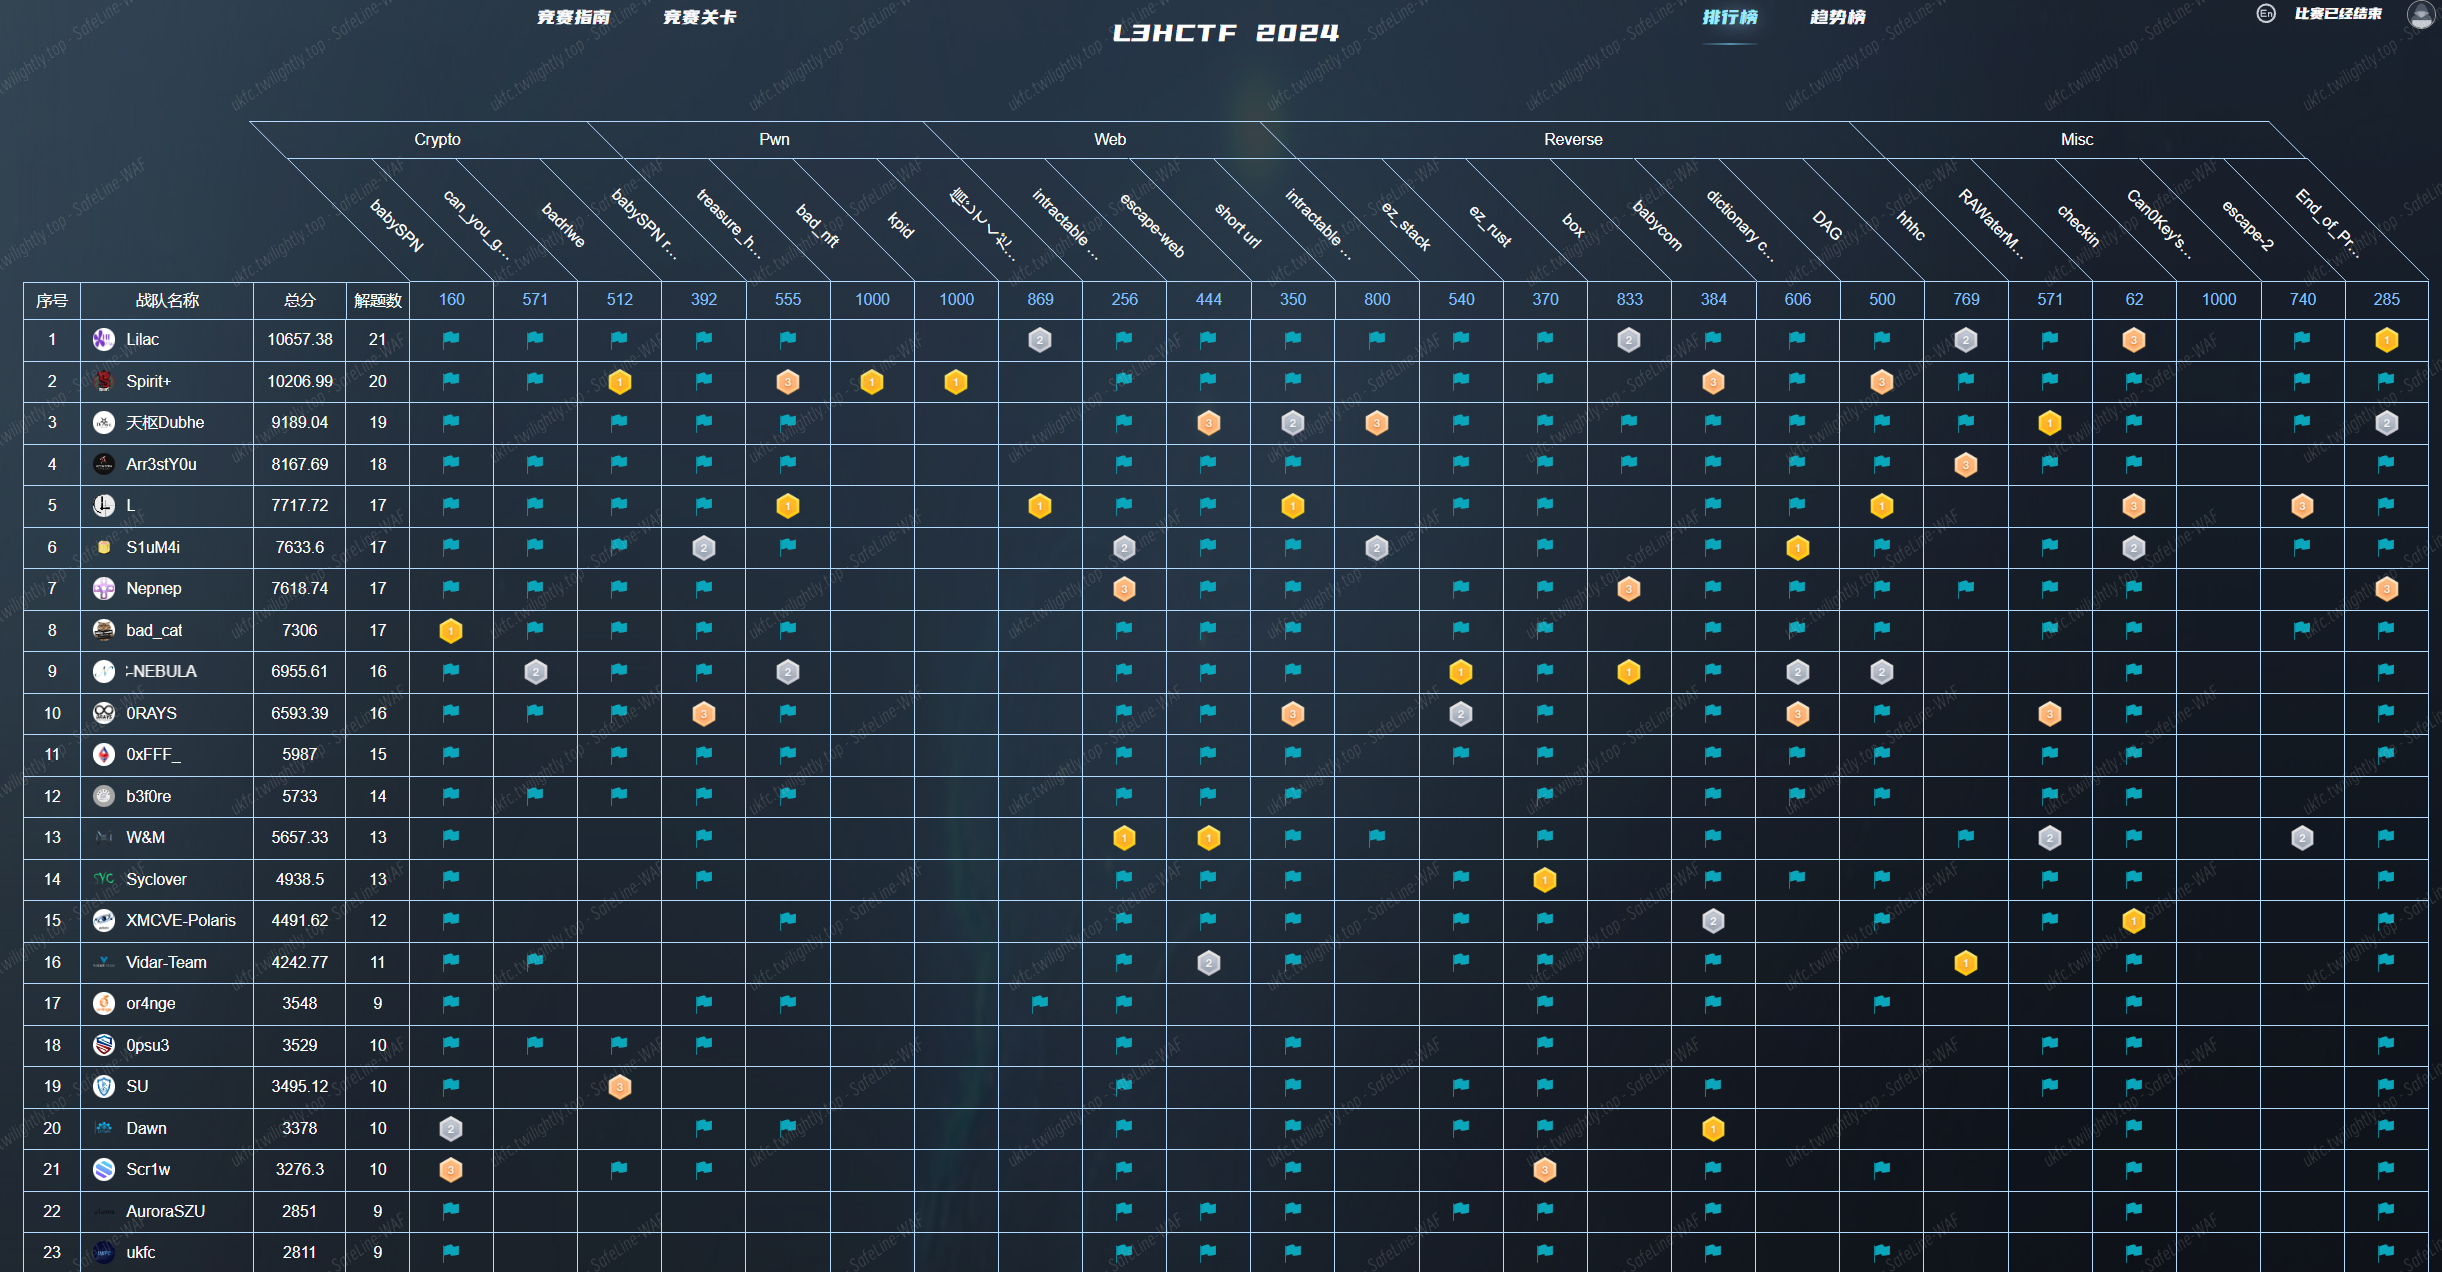Image resolution: width=2442 pixels, height=1272 pixels.
Task: Switch to the 趋势榜 tab
Action: 1837,17
